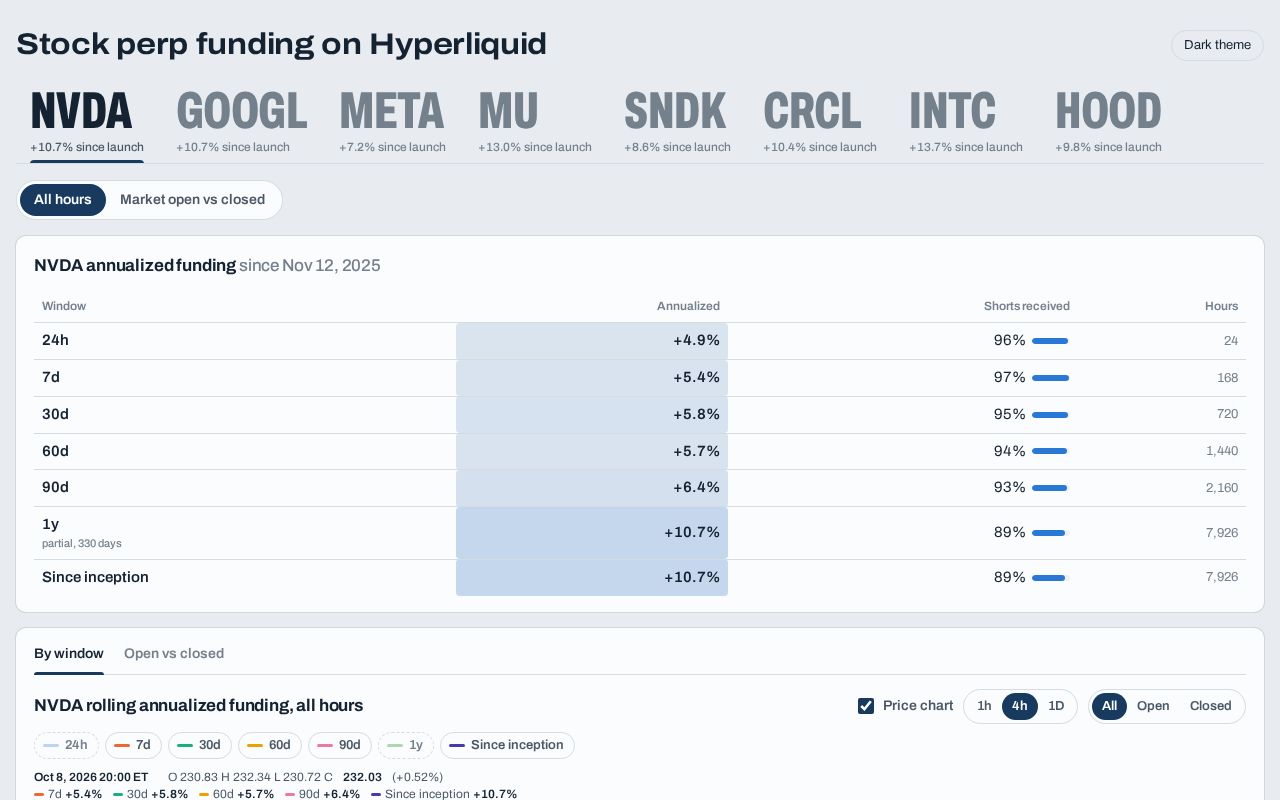The image size is (1280, 800).
Task: Click the 2,160 hours value
Action: (x=1222, y=488)
